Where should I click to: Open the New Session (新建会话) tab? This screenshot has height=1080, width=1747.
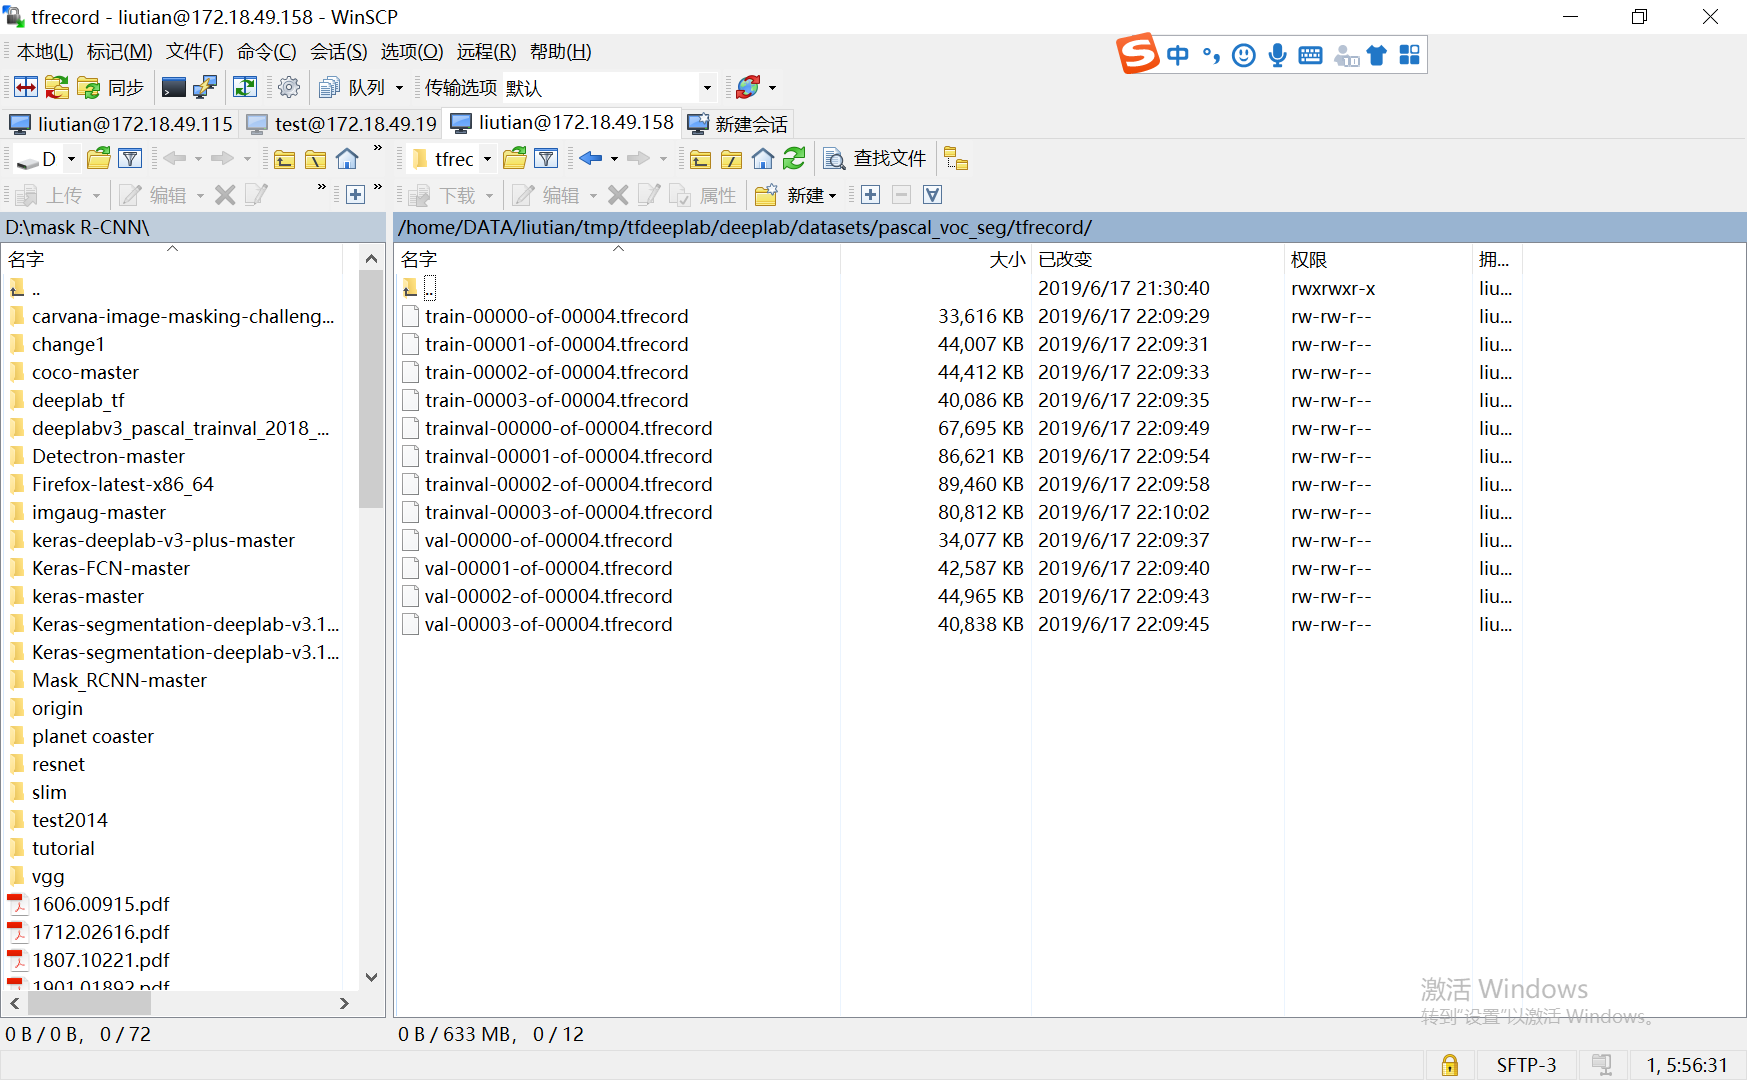pos(738,124)
